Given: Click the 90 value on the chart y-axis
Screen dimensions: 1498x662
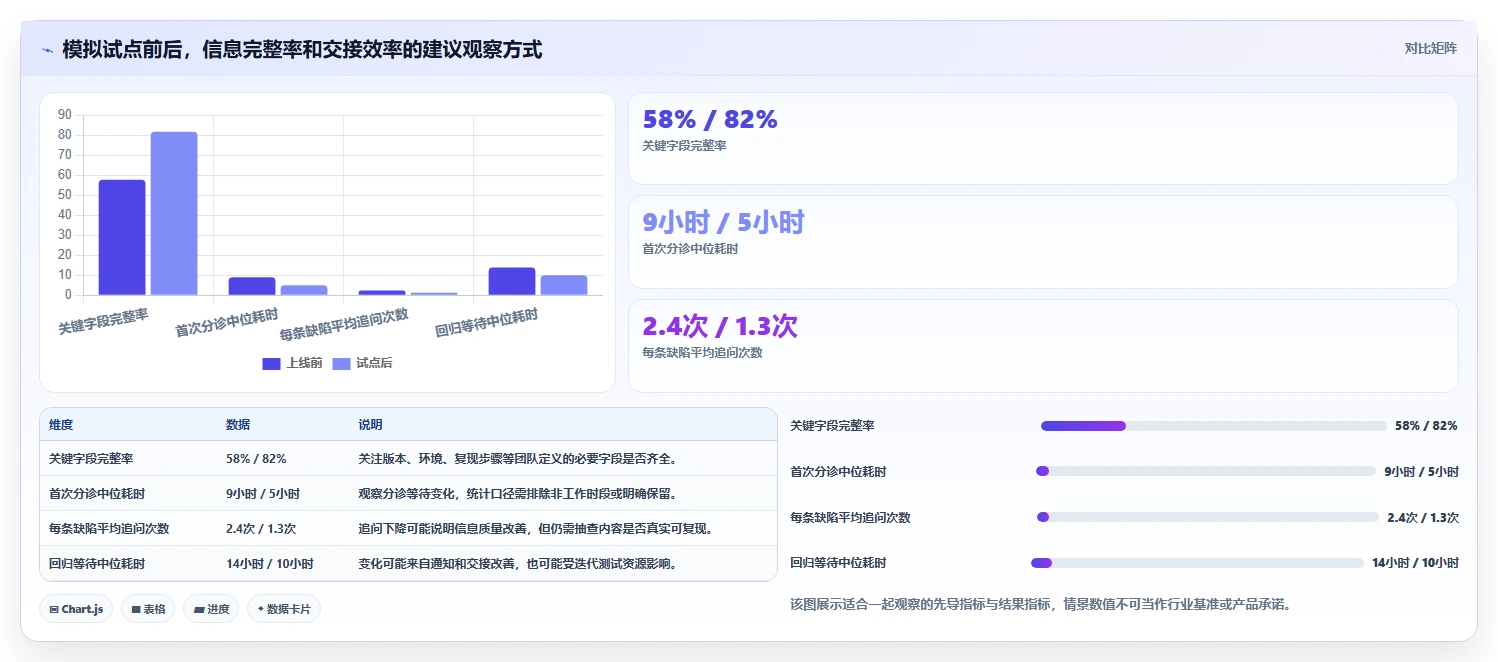Looking at the screenshot, I should pyautogui.click(x=65, y=115).
